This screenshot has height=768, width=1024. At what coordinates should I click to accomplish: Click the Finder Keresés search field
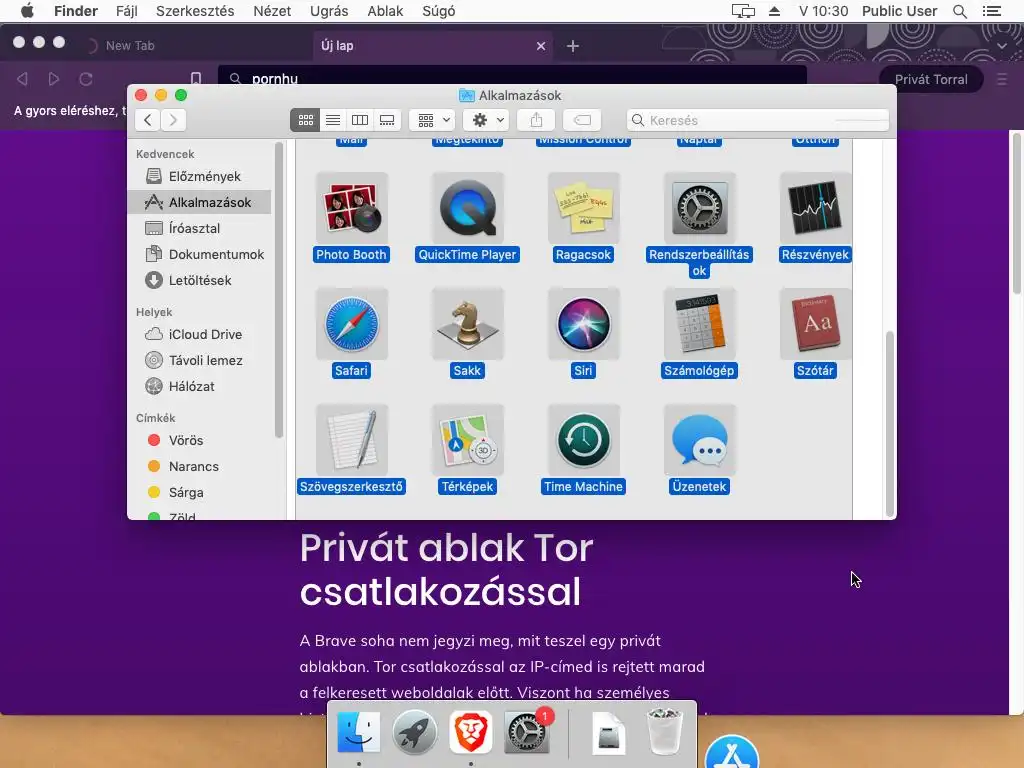pyautogui.click(x=758, y=120)
